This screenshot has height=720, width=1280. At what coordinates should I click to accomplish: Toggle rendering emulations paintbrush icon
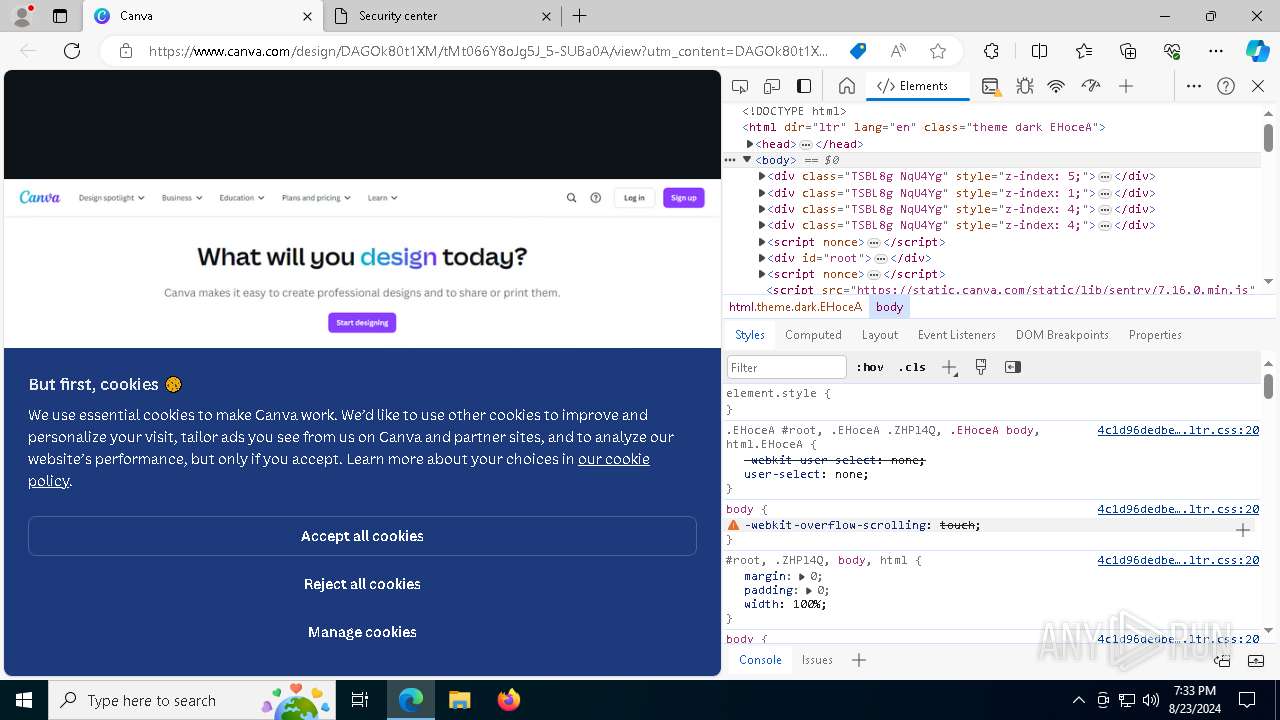981,367
